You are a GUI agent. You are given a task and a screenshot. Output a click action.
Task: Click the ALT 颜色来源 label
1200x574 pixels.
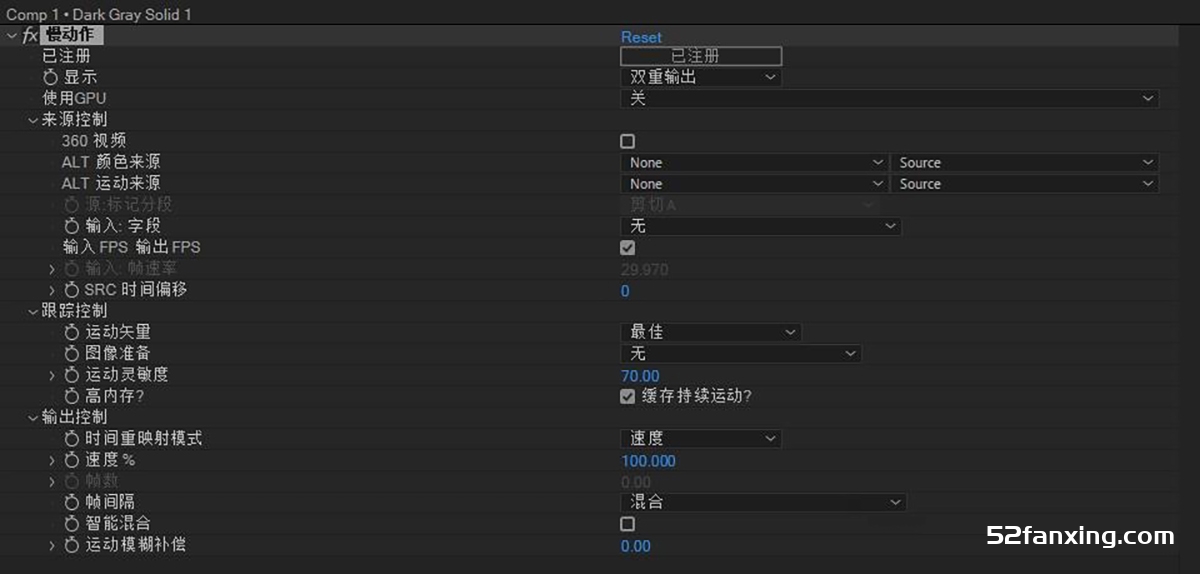[x=111, y=162]
